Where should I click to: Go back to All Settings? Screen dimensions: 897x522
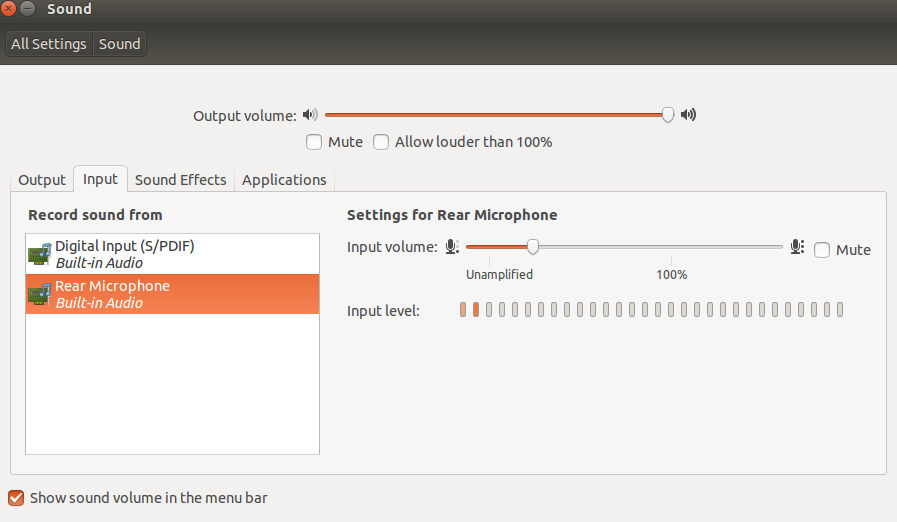pyautogui.click(x=48, y=44)
